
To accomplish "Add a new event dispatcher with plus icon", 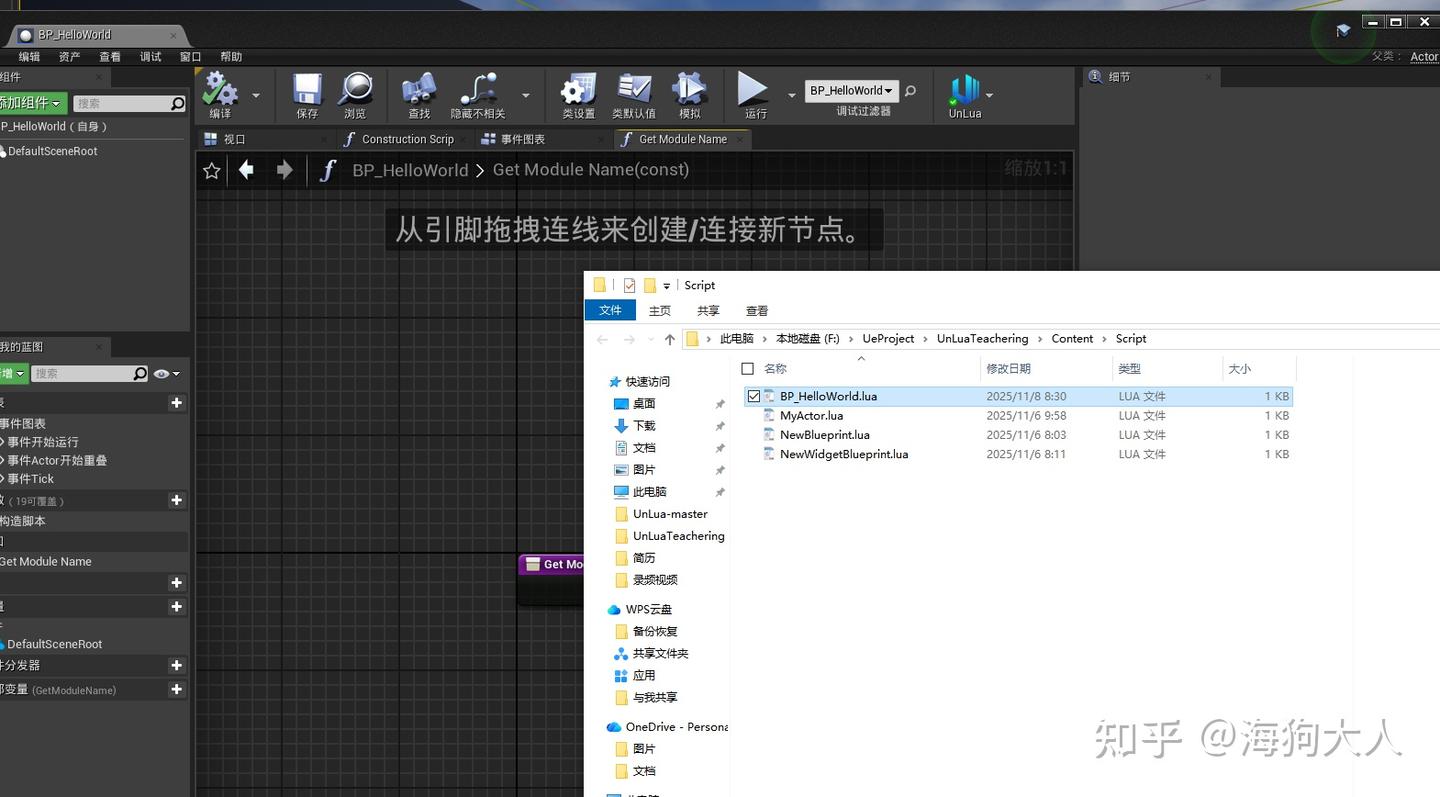I will [177, 665].
